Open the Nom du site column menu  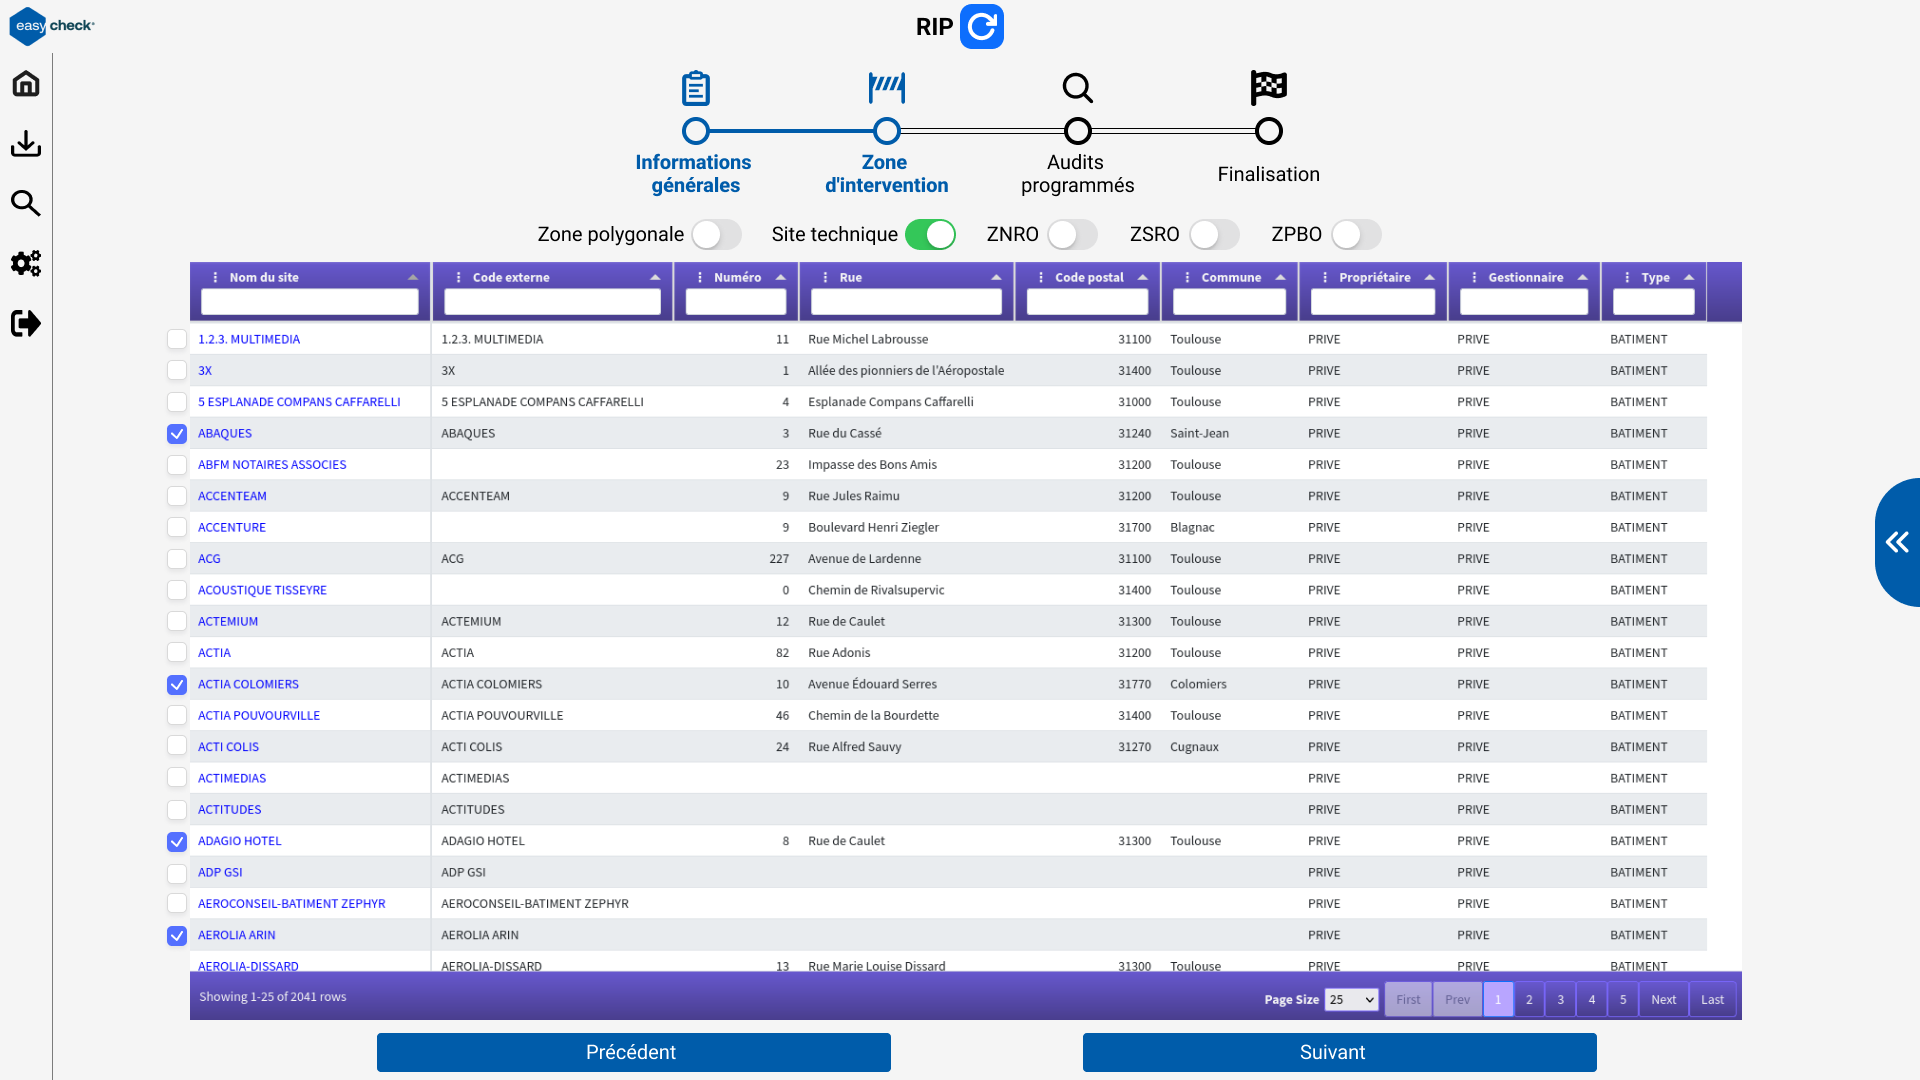pyautogui.click(x=216, y=277)
